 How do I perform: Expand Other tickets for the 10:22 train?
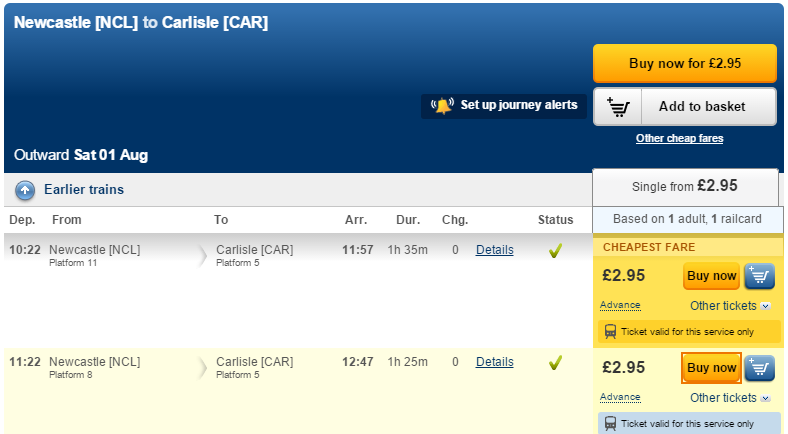click(730, 306)
